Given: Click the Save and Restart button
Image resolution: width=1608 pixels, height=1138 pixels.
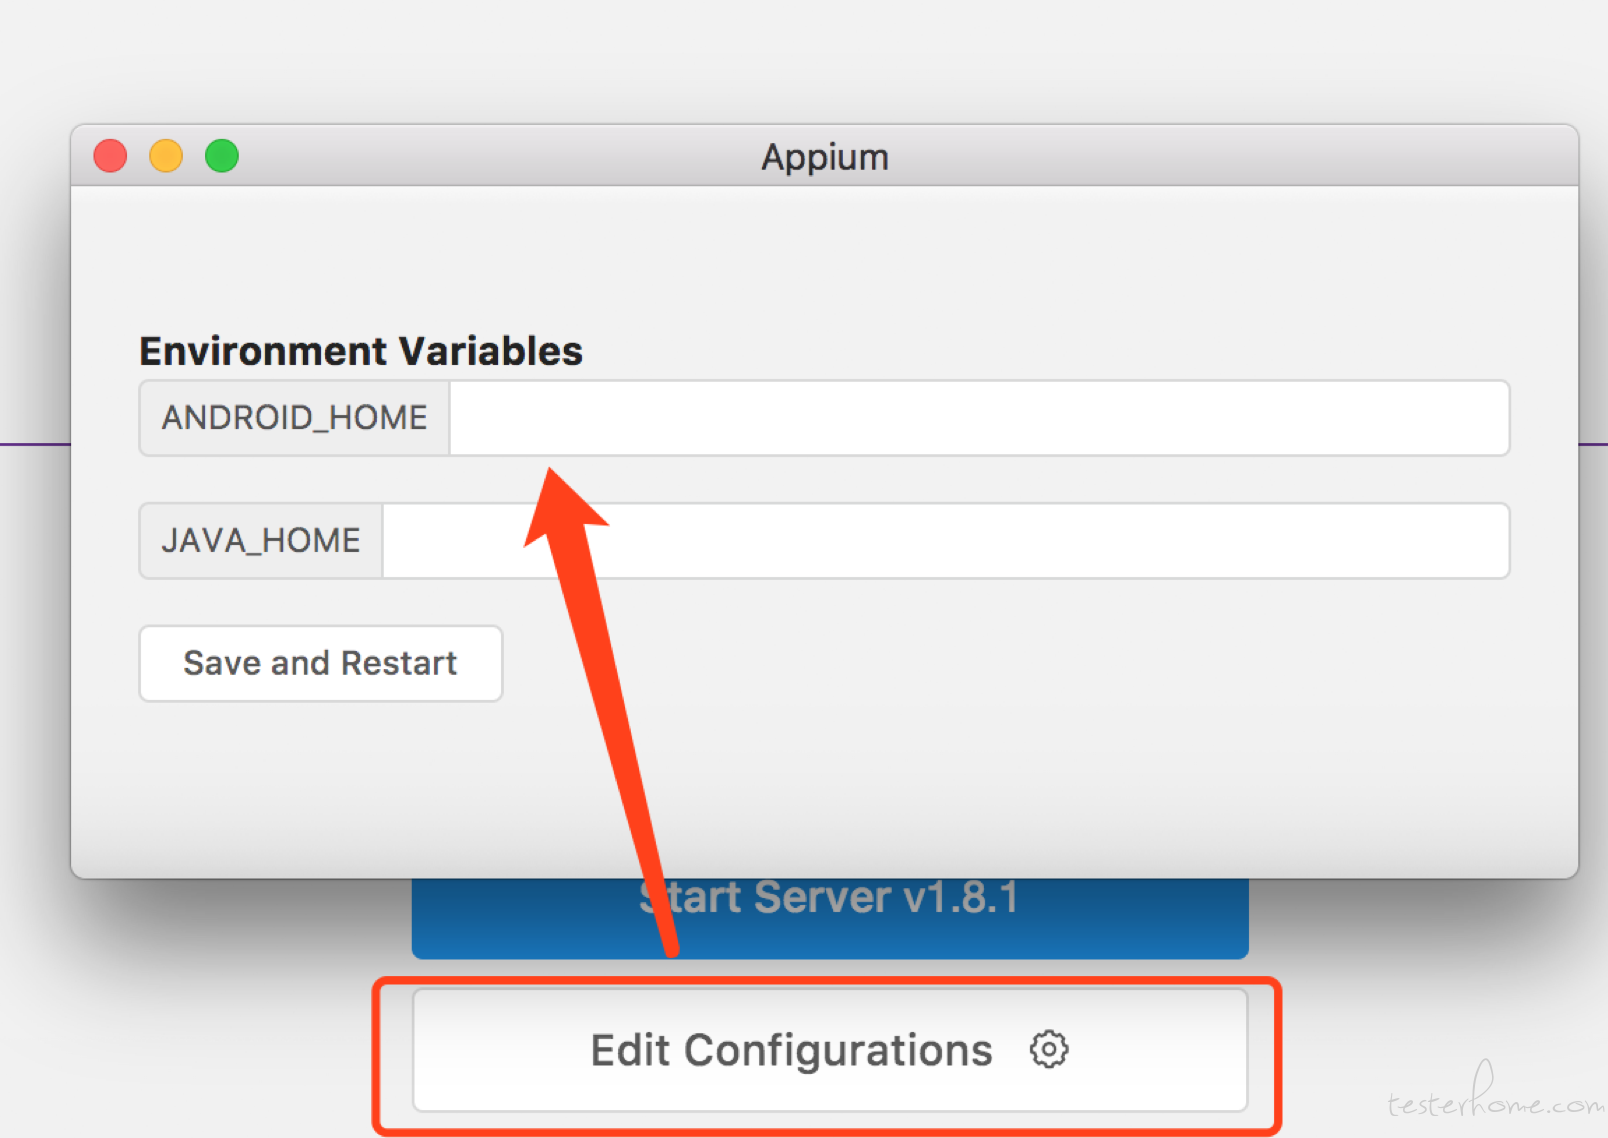Looking at the screenshot, I should 320,663.
